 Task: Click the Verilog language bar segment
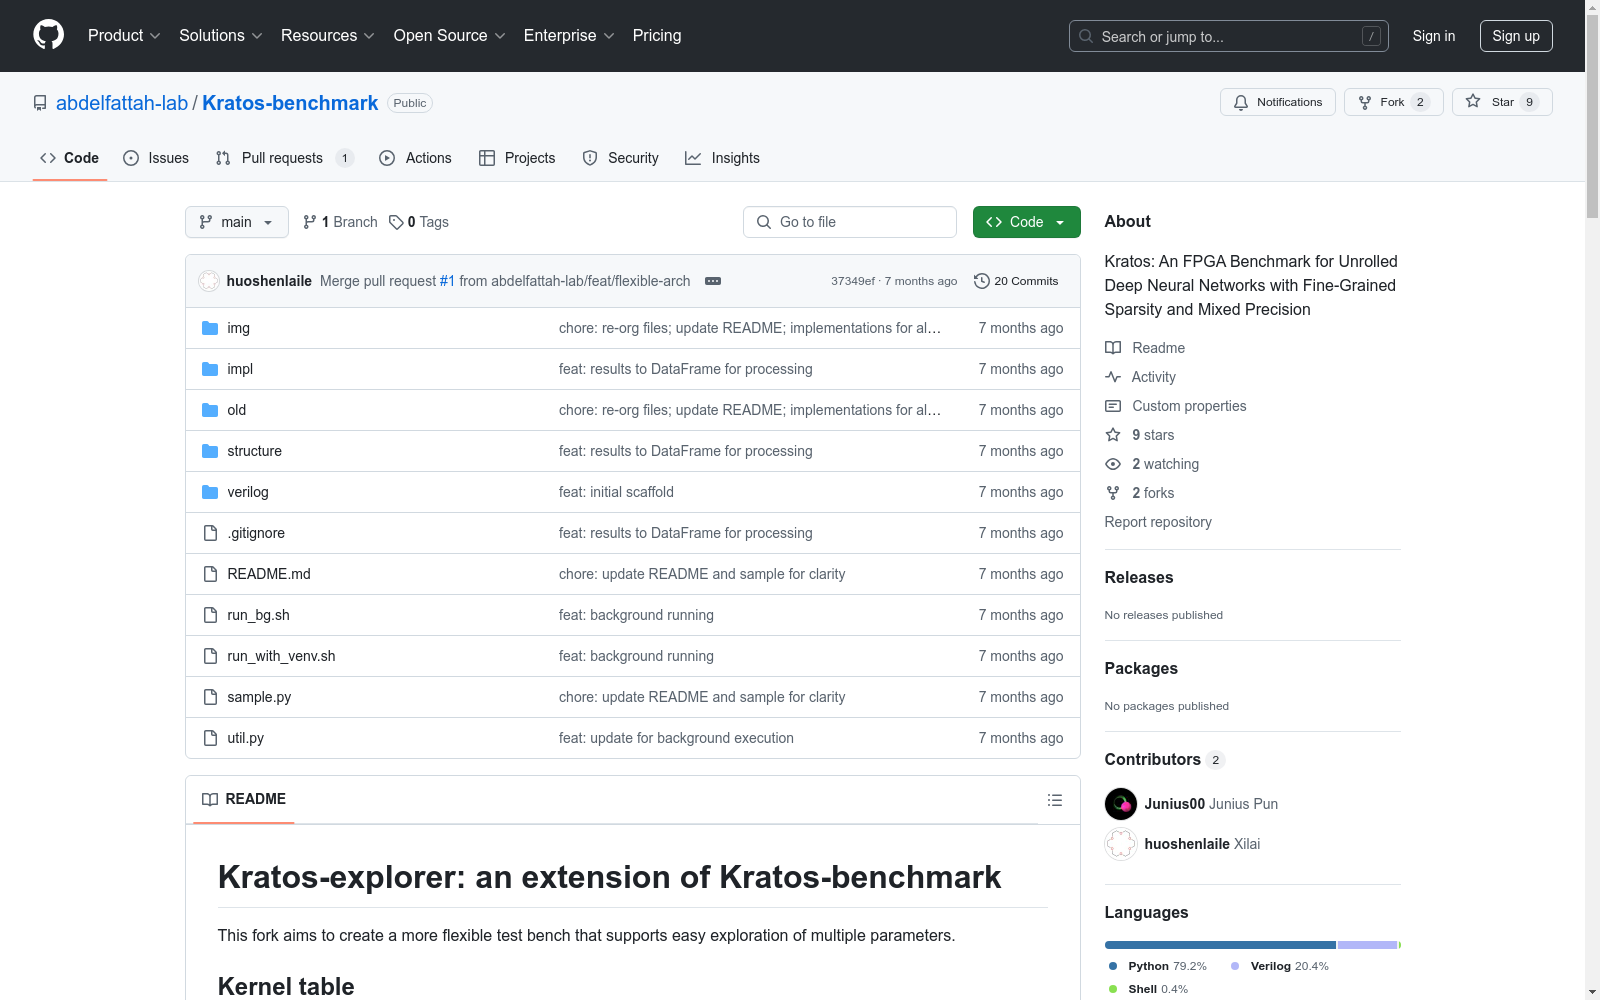click(x=1367, y=945)
